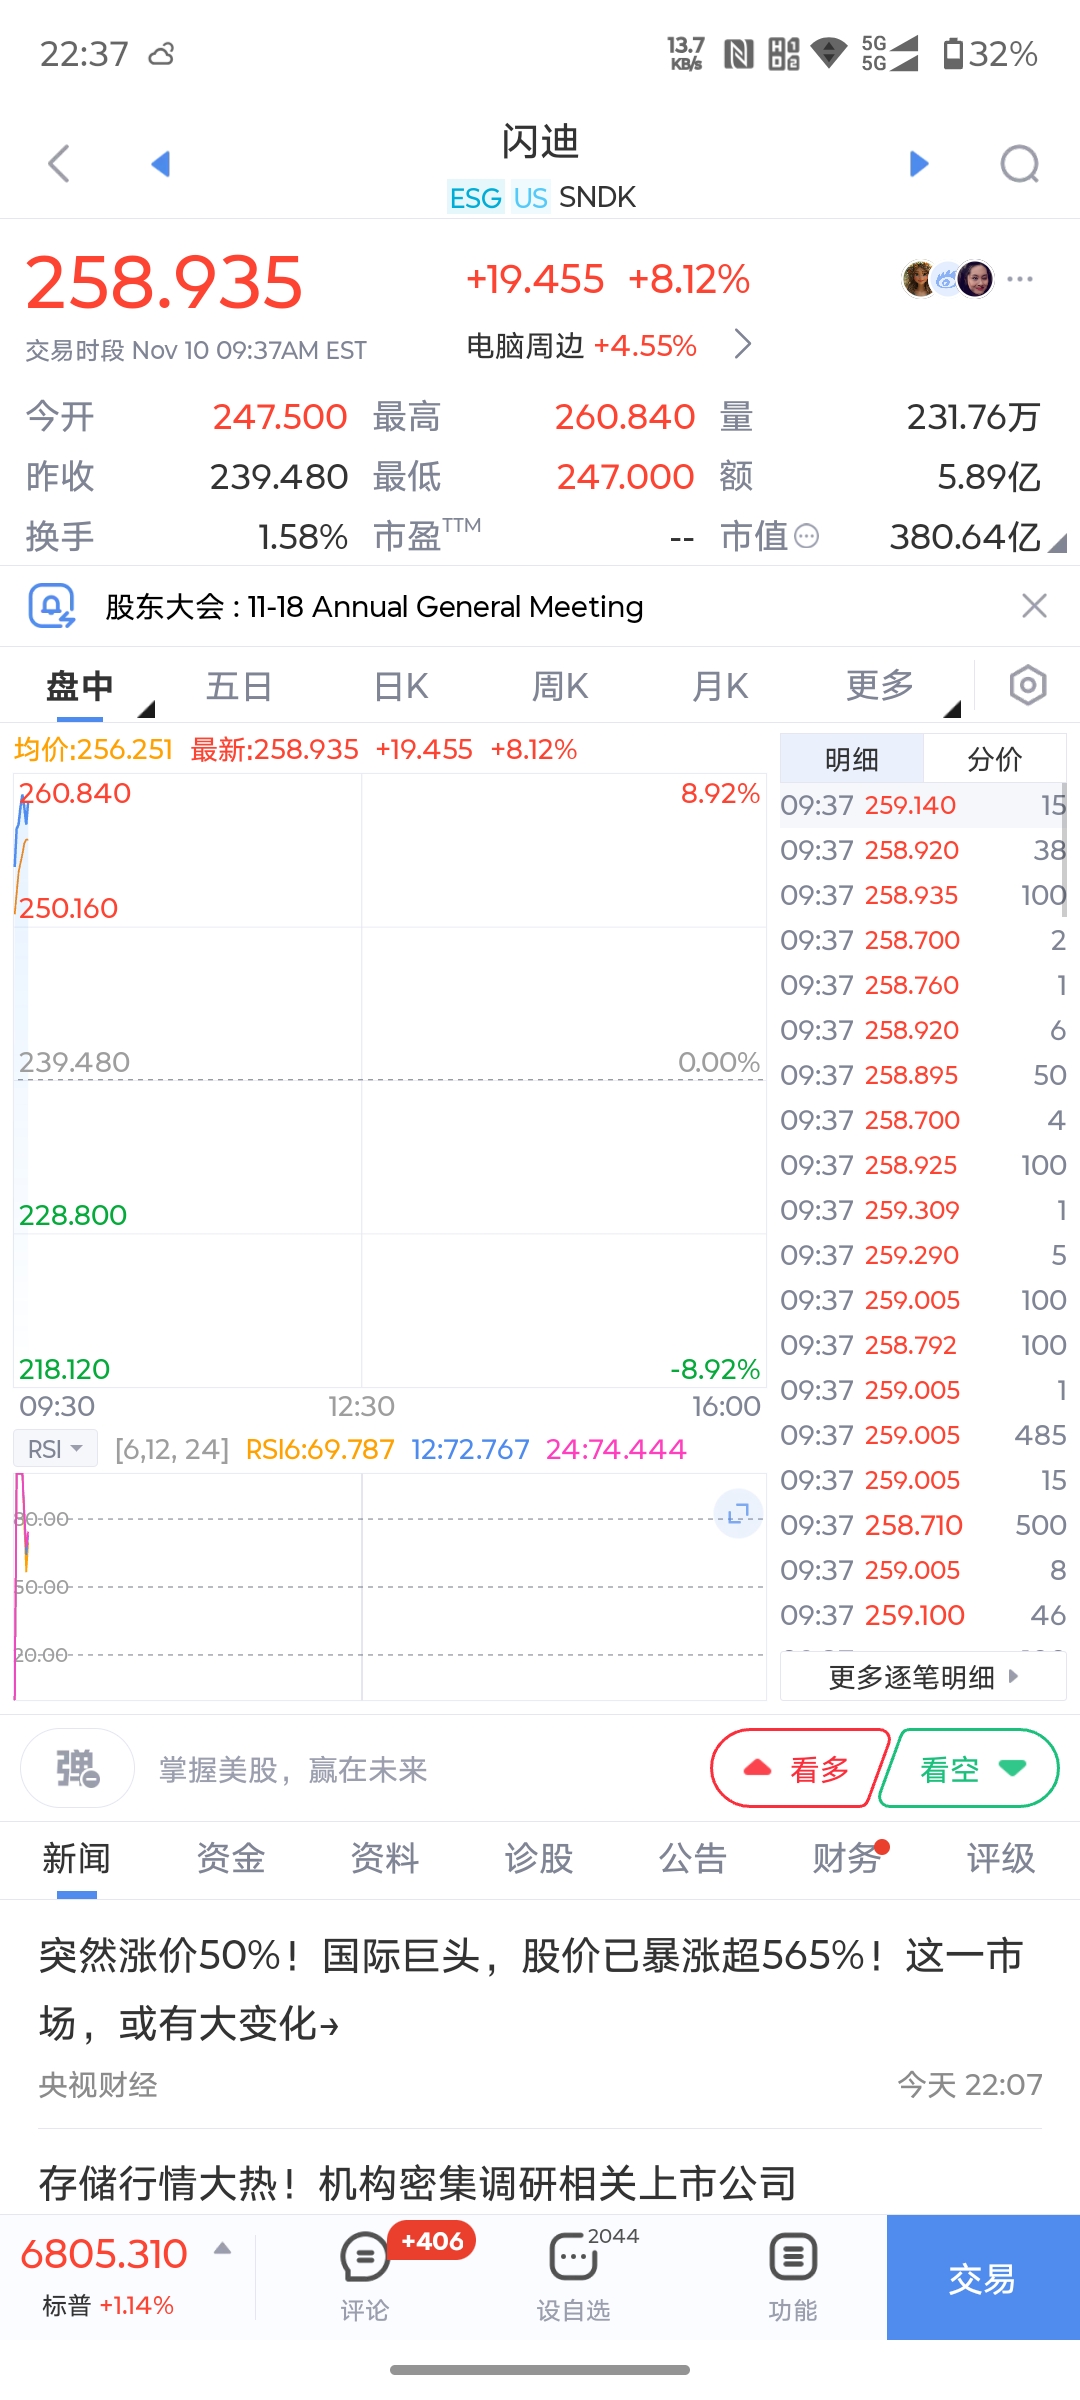Image resolution: width=1080 pixels, height=2400 pixels.
Task: Tap the blue 交易 trade button
Action: tap(983, 2277)
